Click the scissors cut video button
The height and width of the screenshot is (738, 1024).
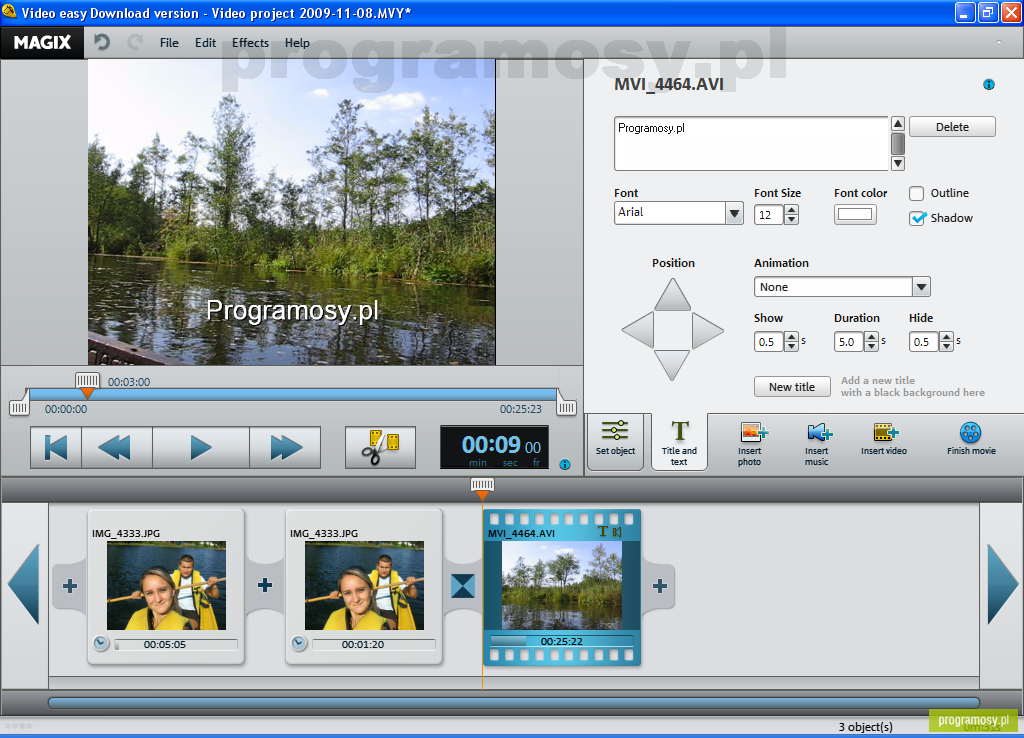click(381, 447)
